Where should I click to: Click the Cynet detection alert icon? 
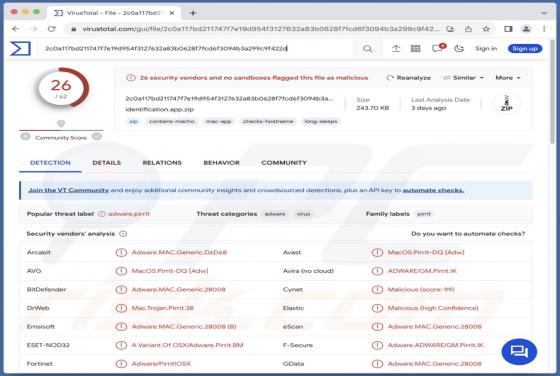[377, 290]
